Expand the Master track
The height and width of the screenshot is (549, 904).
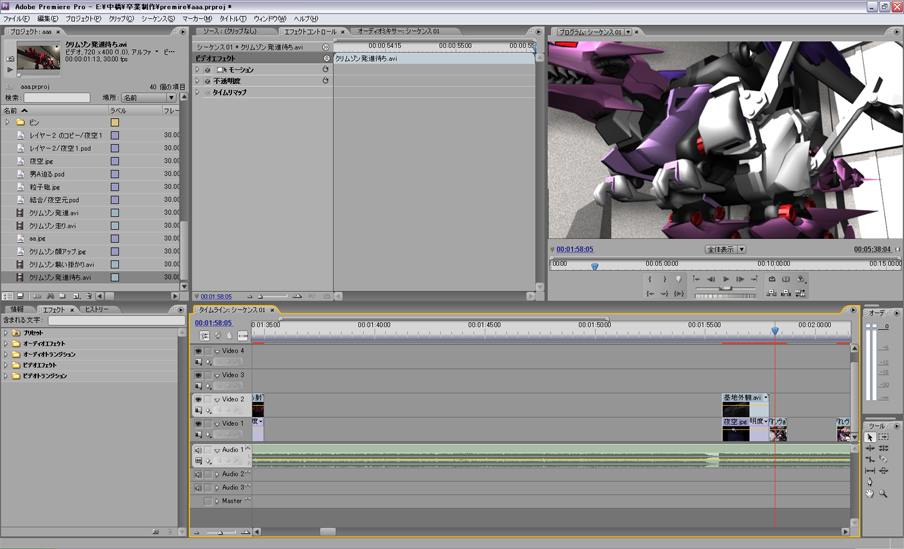pyautogui.click(x=217, y=502)
